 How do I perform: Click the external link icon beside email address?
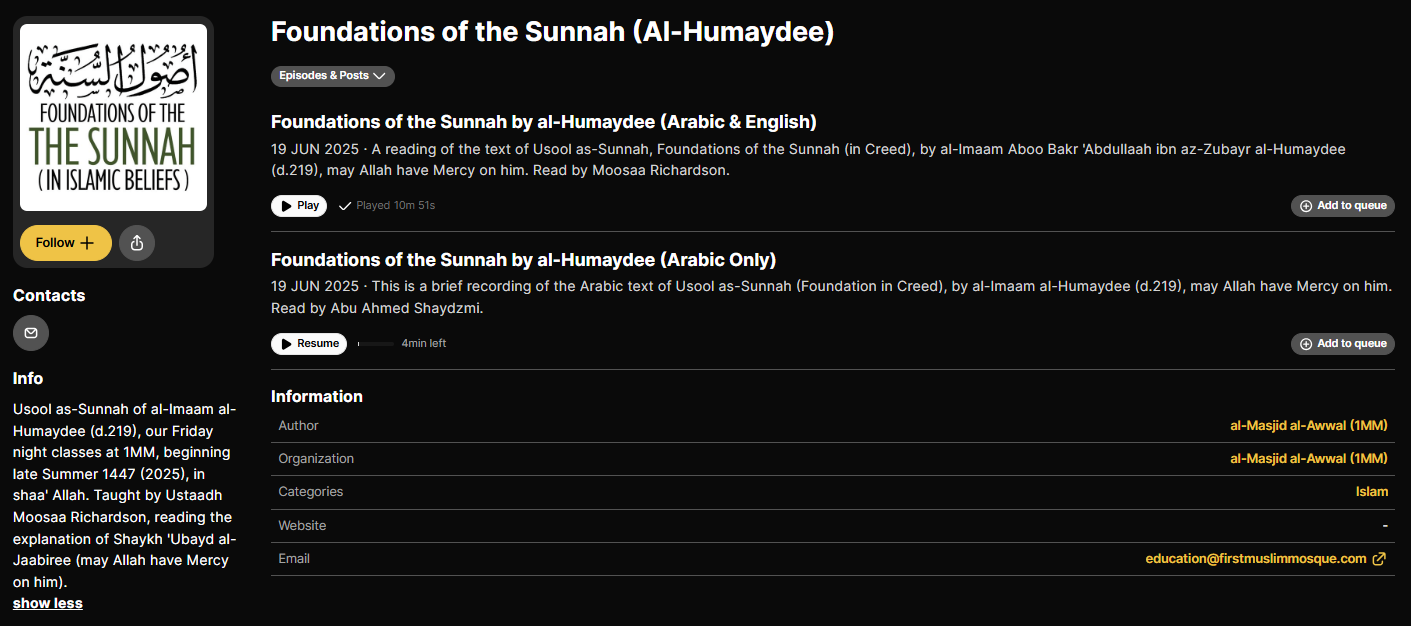[1379, 559]
